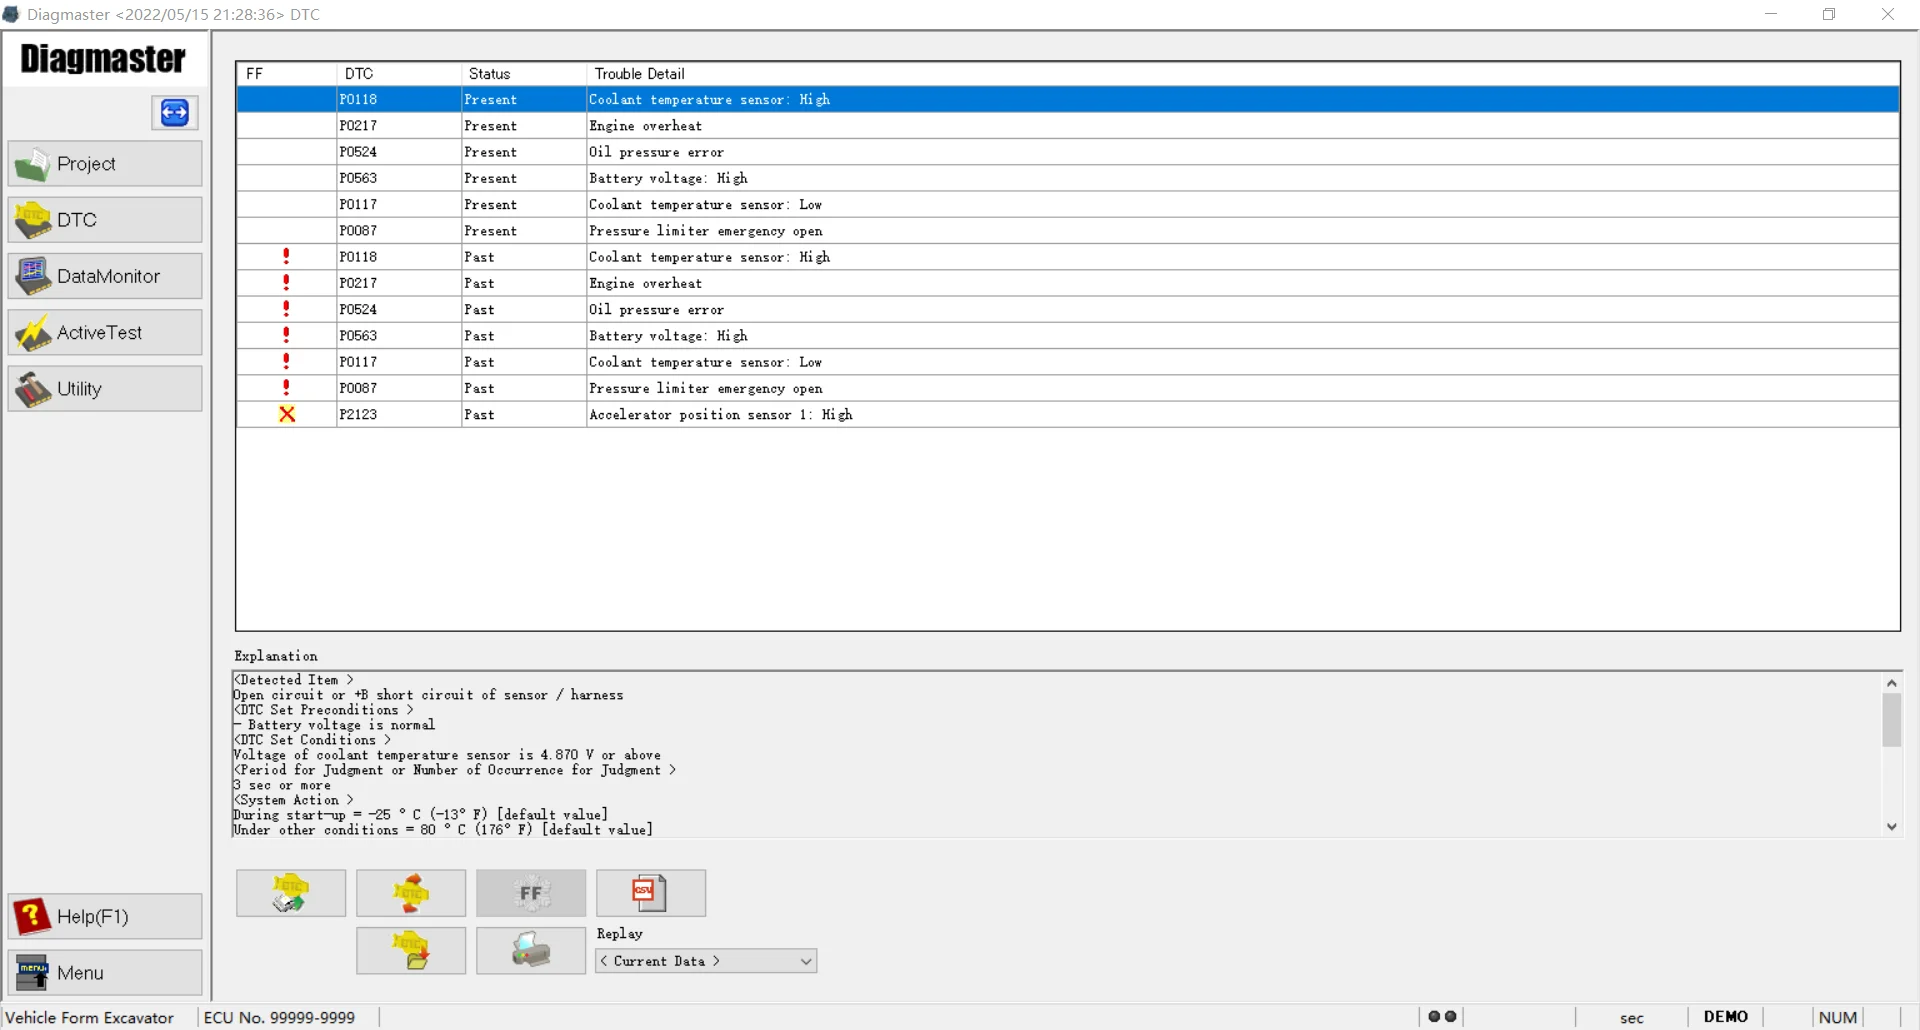1920x1030 pixels.
Task: Click the FF column header
Action: click(x=287, y=74)
